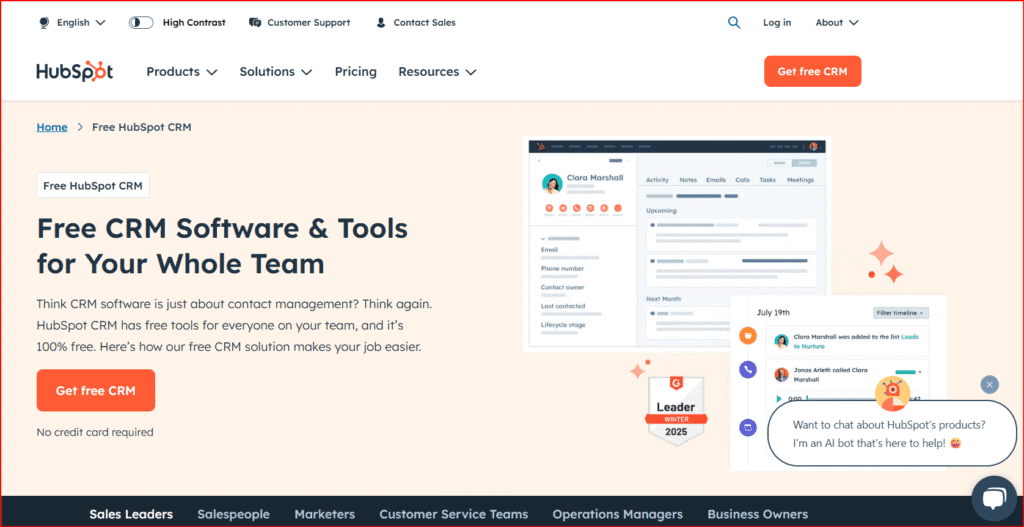Select the Customer Service Teams tab
Viewport: 1024px width, 527px height.
pos(454,514)
